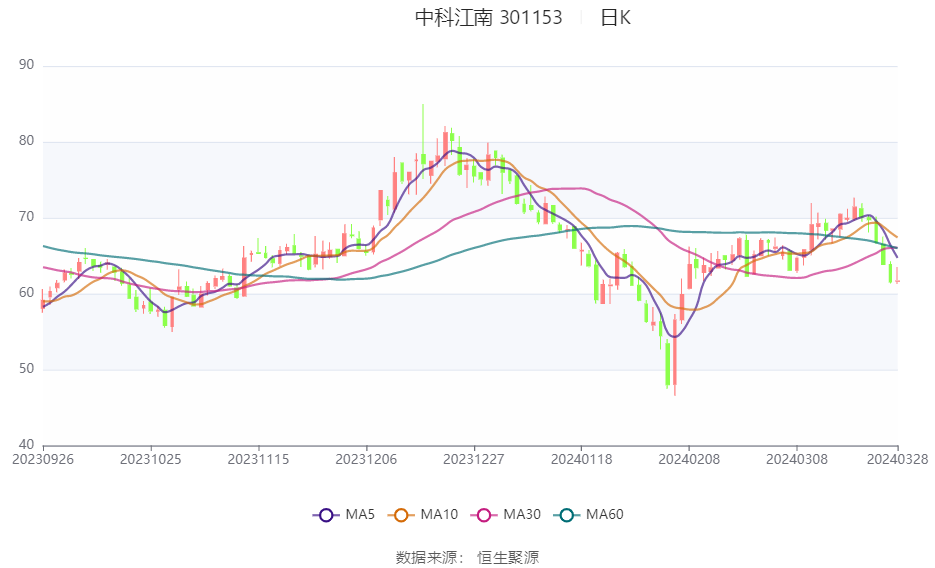Image resolution: width=935 pixels, height=568 pixels.
Task: Click the 20240328 end date label
Action: coord(897,459)
